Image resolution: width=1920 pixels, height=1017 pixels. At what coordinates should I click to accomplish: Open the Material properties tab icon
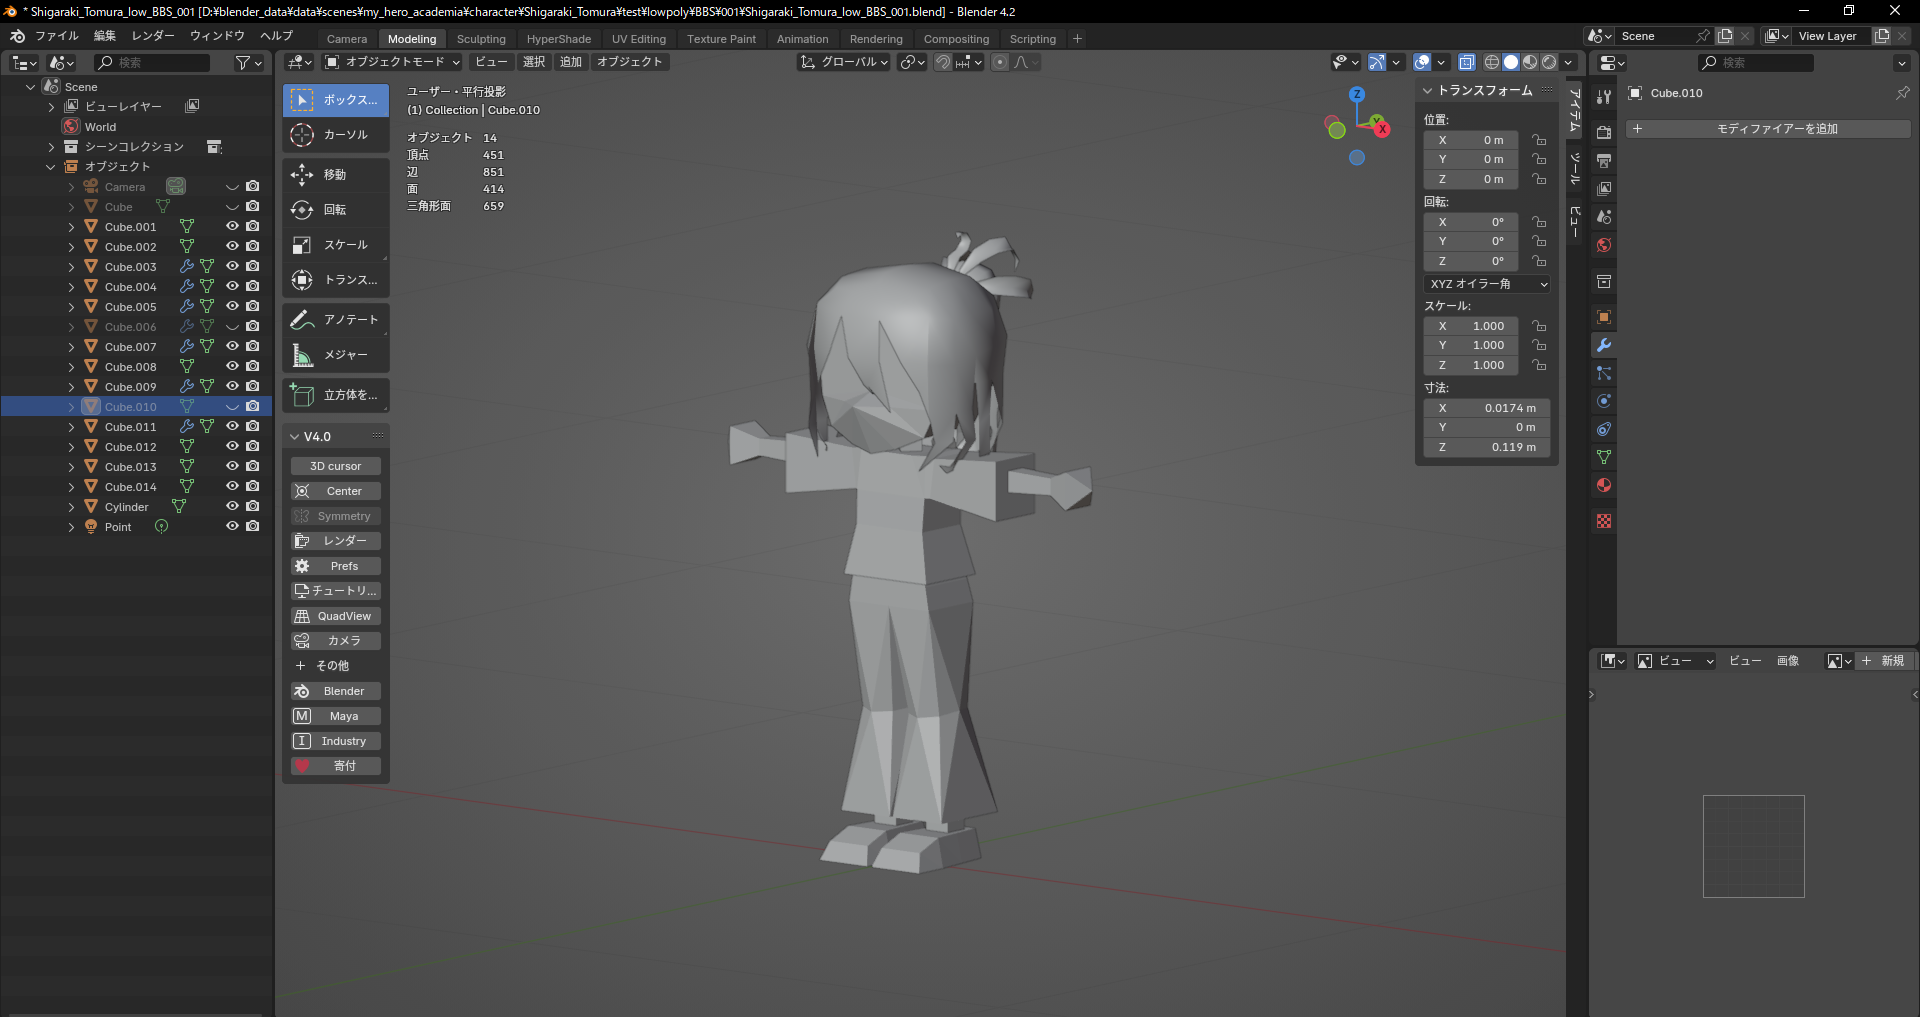(x=1604, y=485)
